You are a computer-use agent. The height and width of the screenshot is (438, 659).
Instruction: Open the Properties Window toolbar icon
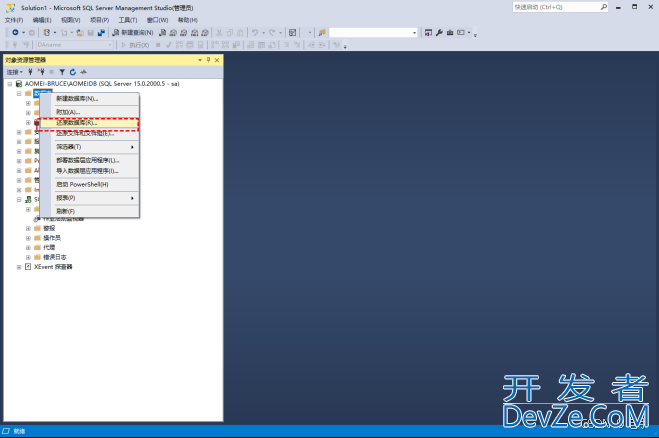(x=428, y=32)
